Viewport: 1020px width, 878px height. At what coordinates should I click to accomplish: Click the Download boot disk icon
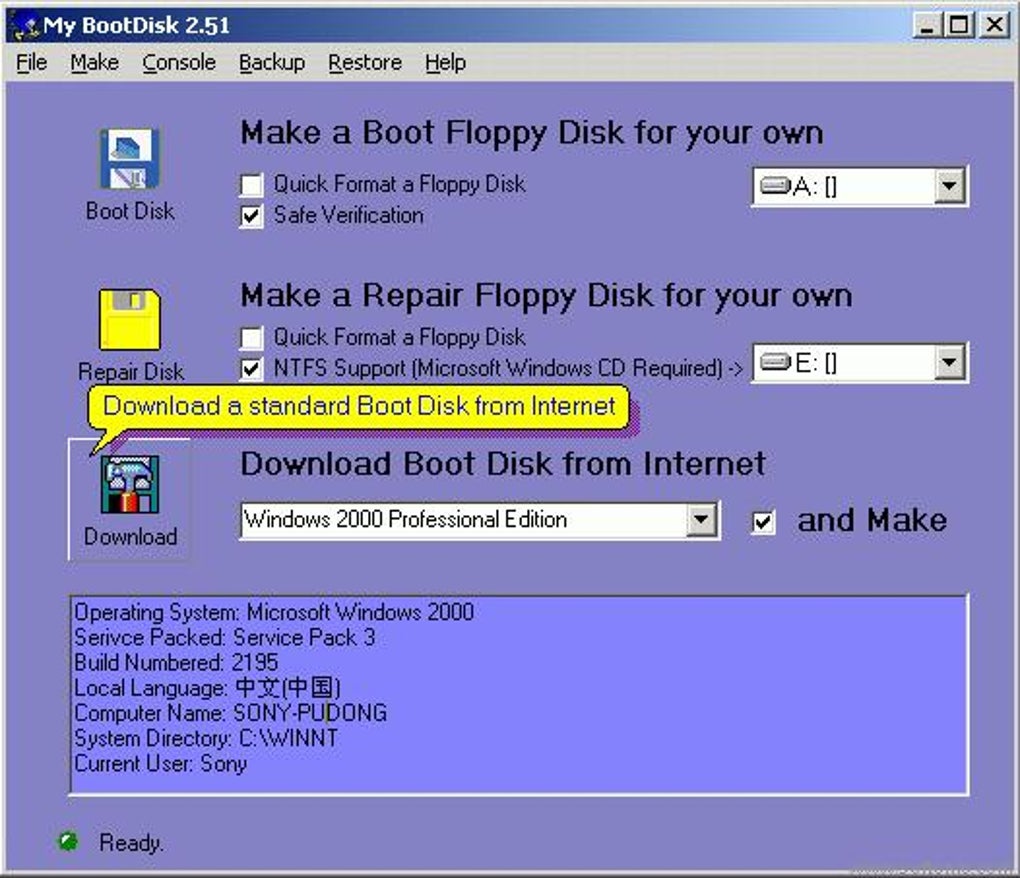click(x=130, y=484)
